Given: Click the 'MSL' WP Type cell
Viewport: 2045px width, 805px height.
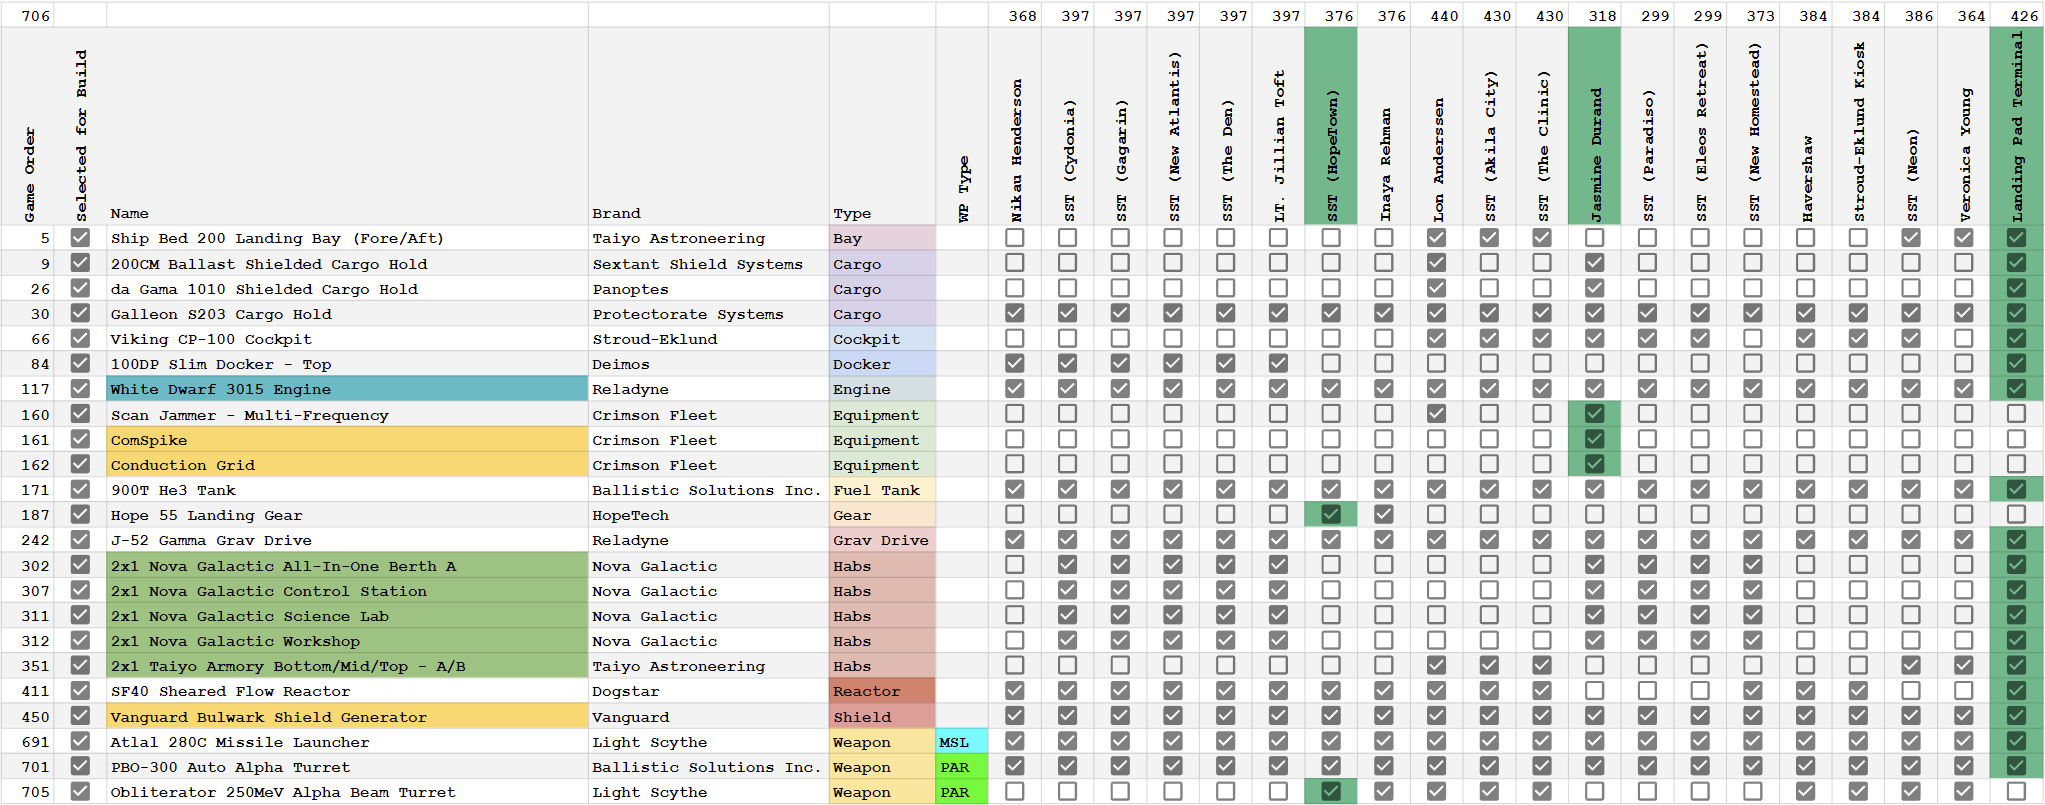Looking at the screenshot, I should (x=962, y=741).
